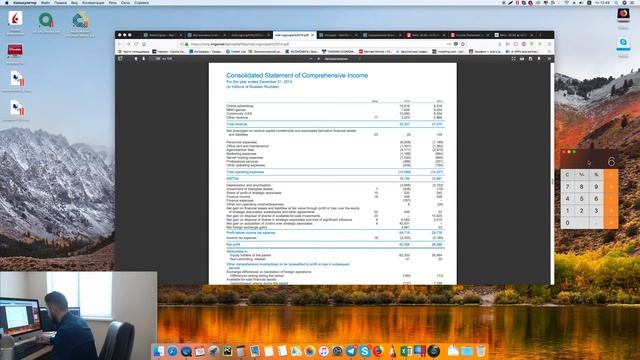
Task: Open Calendar from the dock
Action: coord(200,351)
